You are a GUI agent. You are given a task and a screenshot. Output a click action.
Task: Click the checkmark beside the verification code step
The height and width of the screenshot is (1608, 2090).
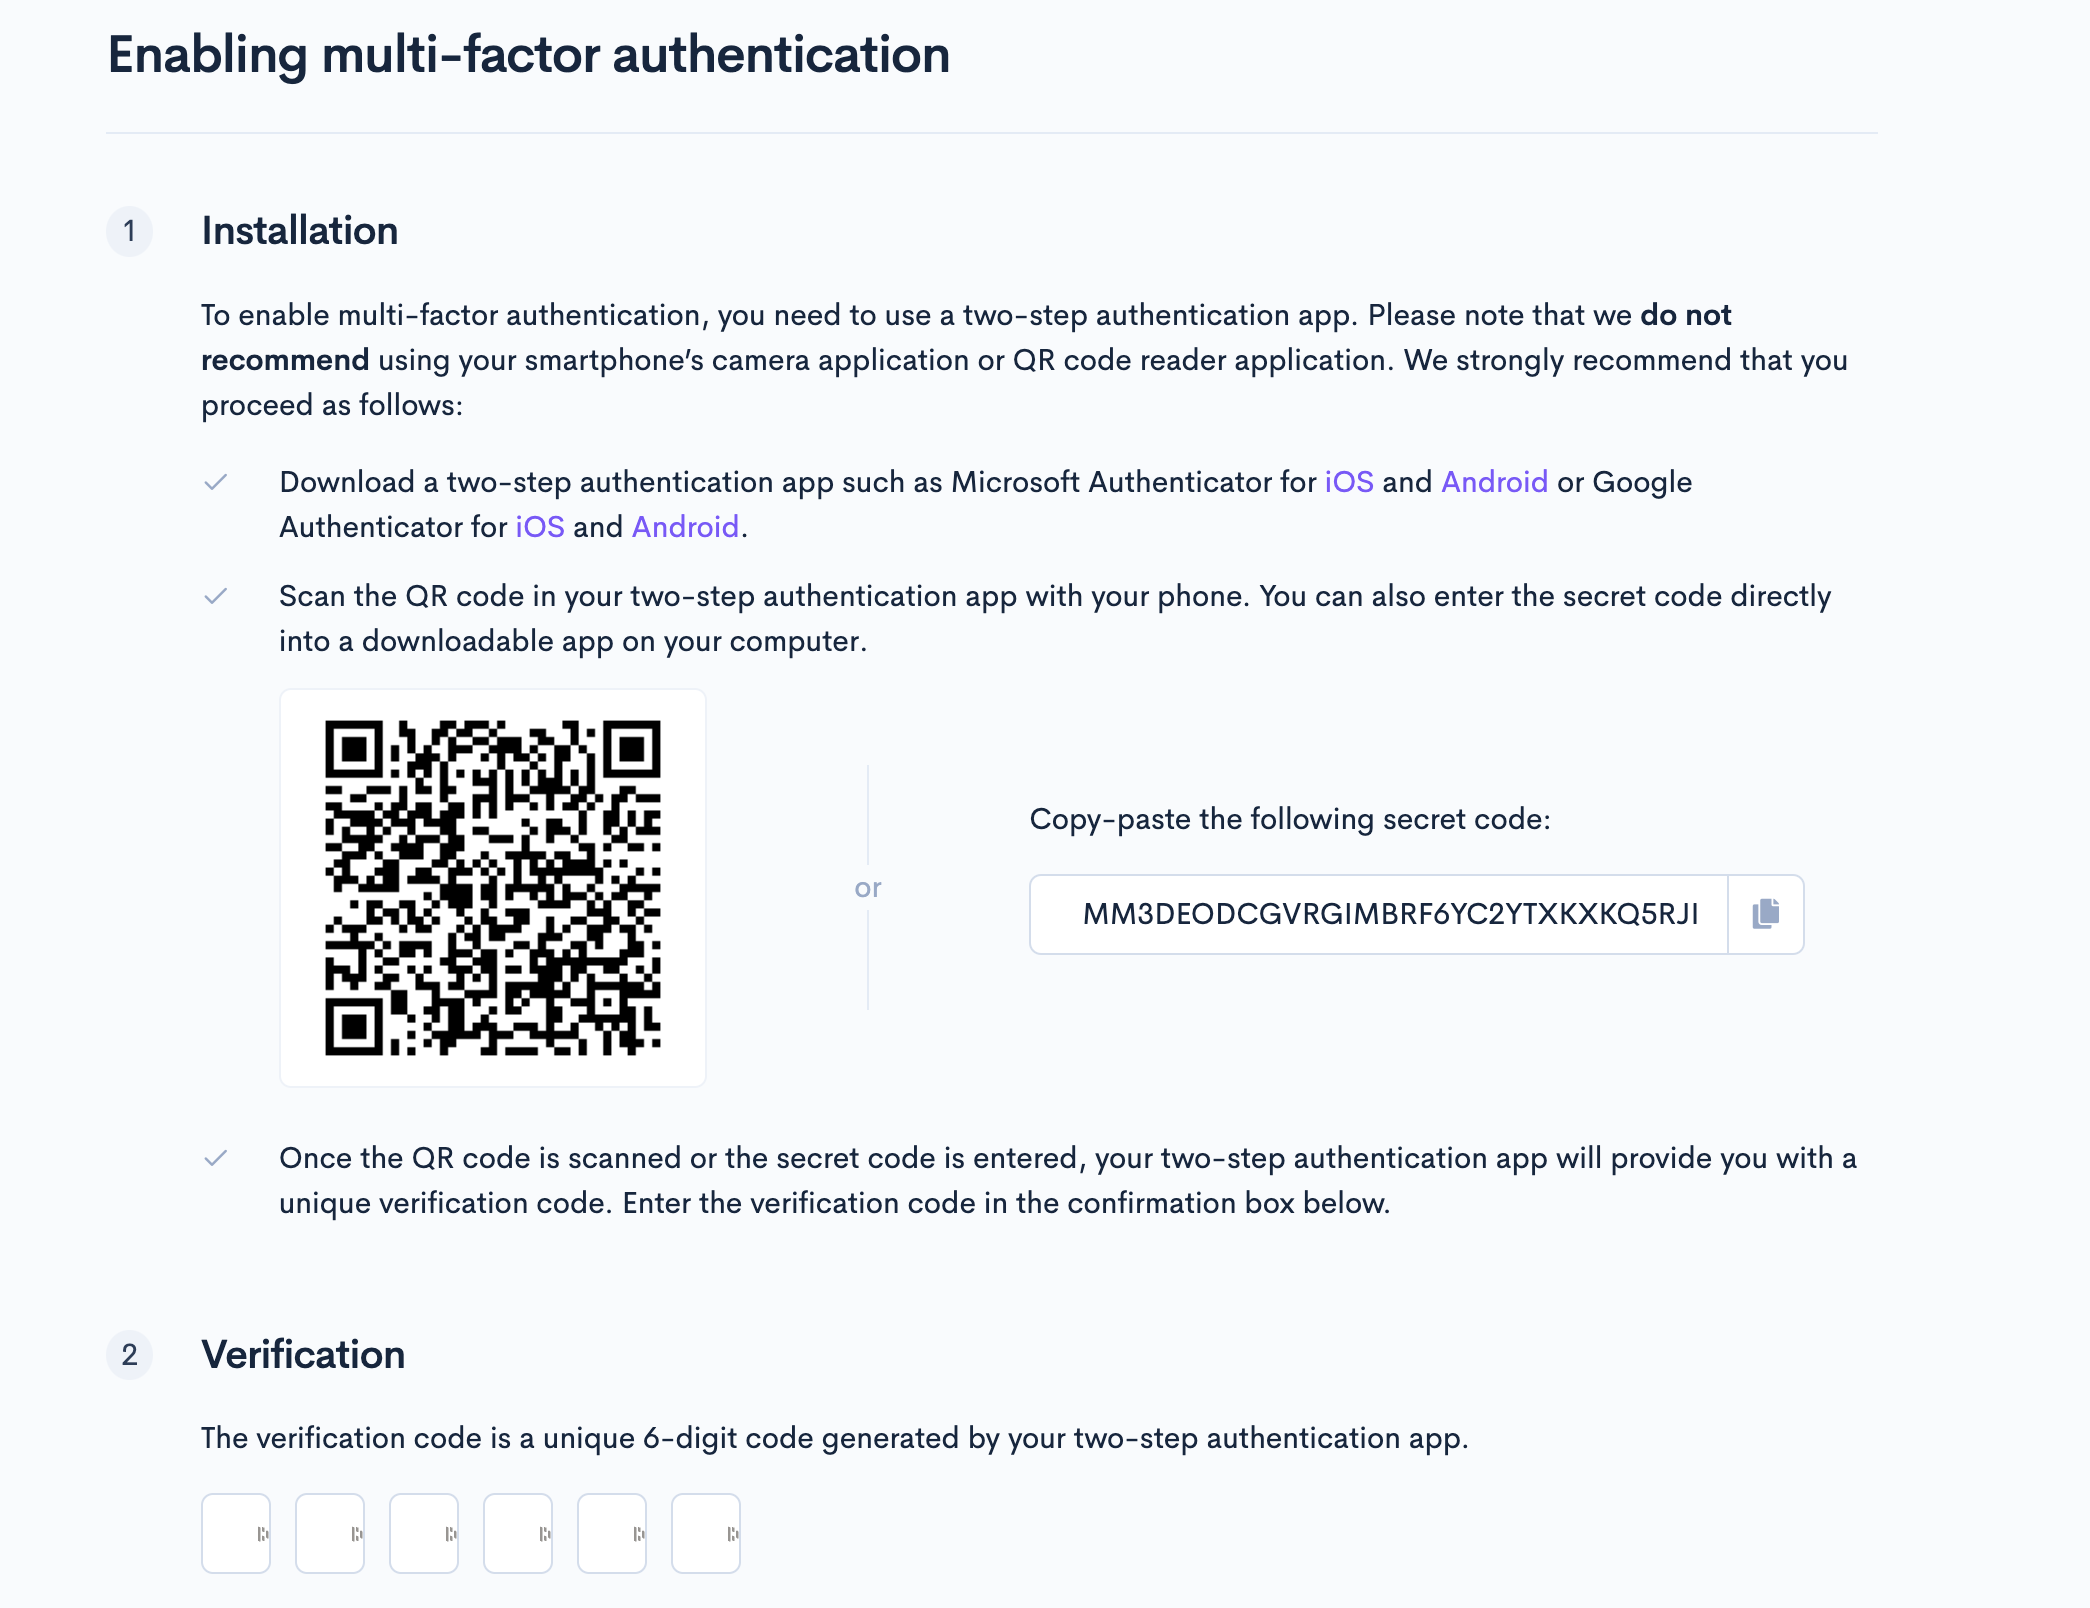pyautogui.click(x=216, y=1158)
